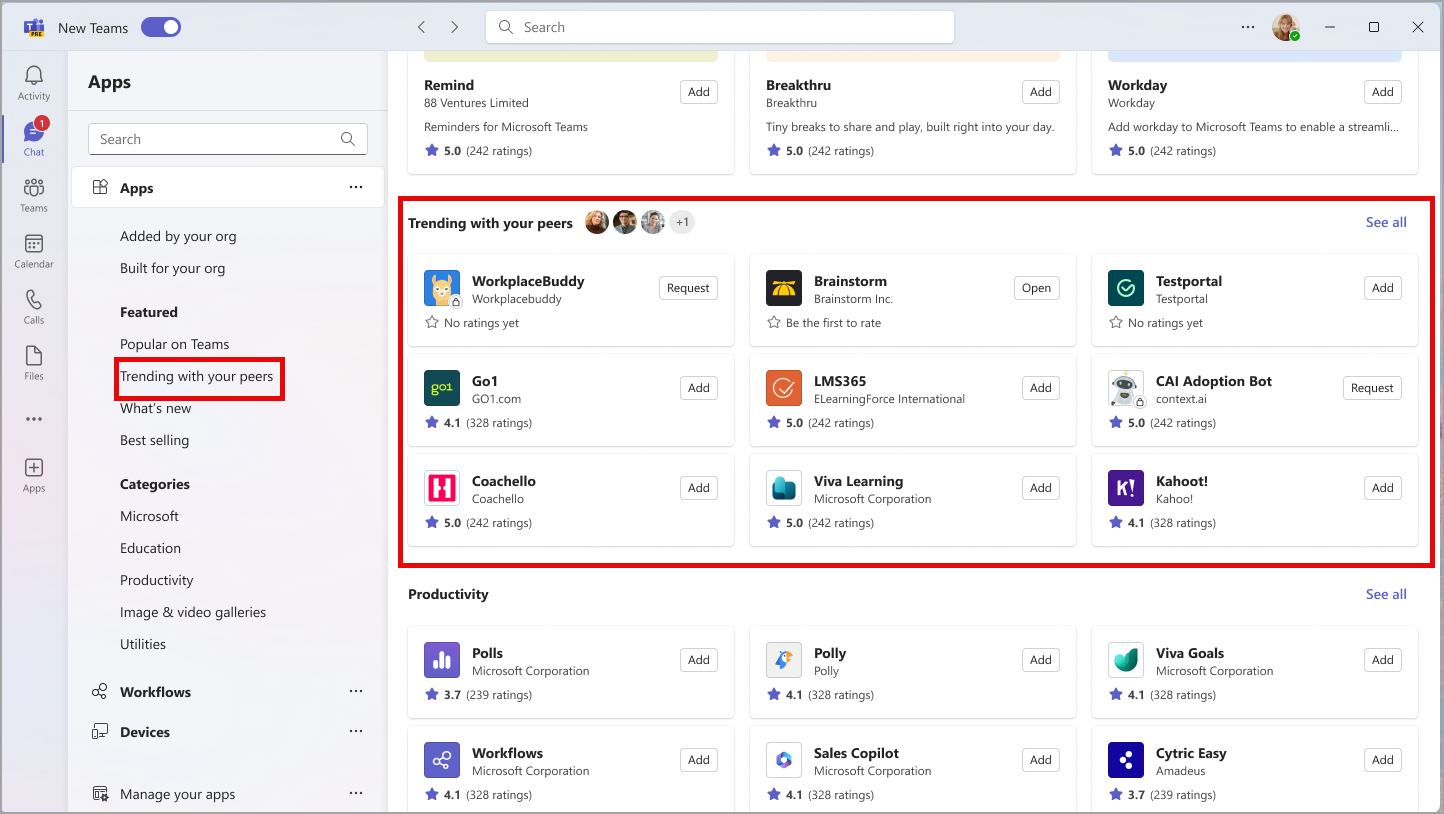Expand the +1 peers indicator
Image resolution: width=1444 pixels, height=814 pixels.
682,222
